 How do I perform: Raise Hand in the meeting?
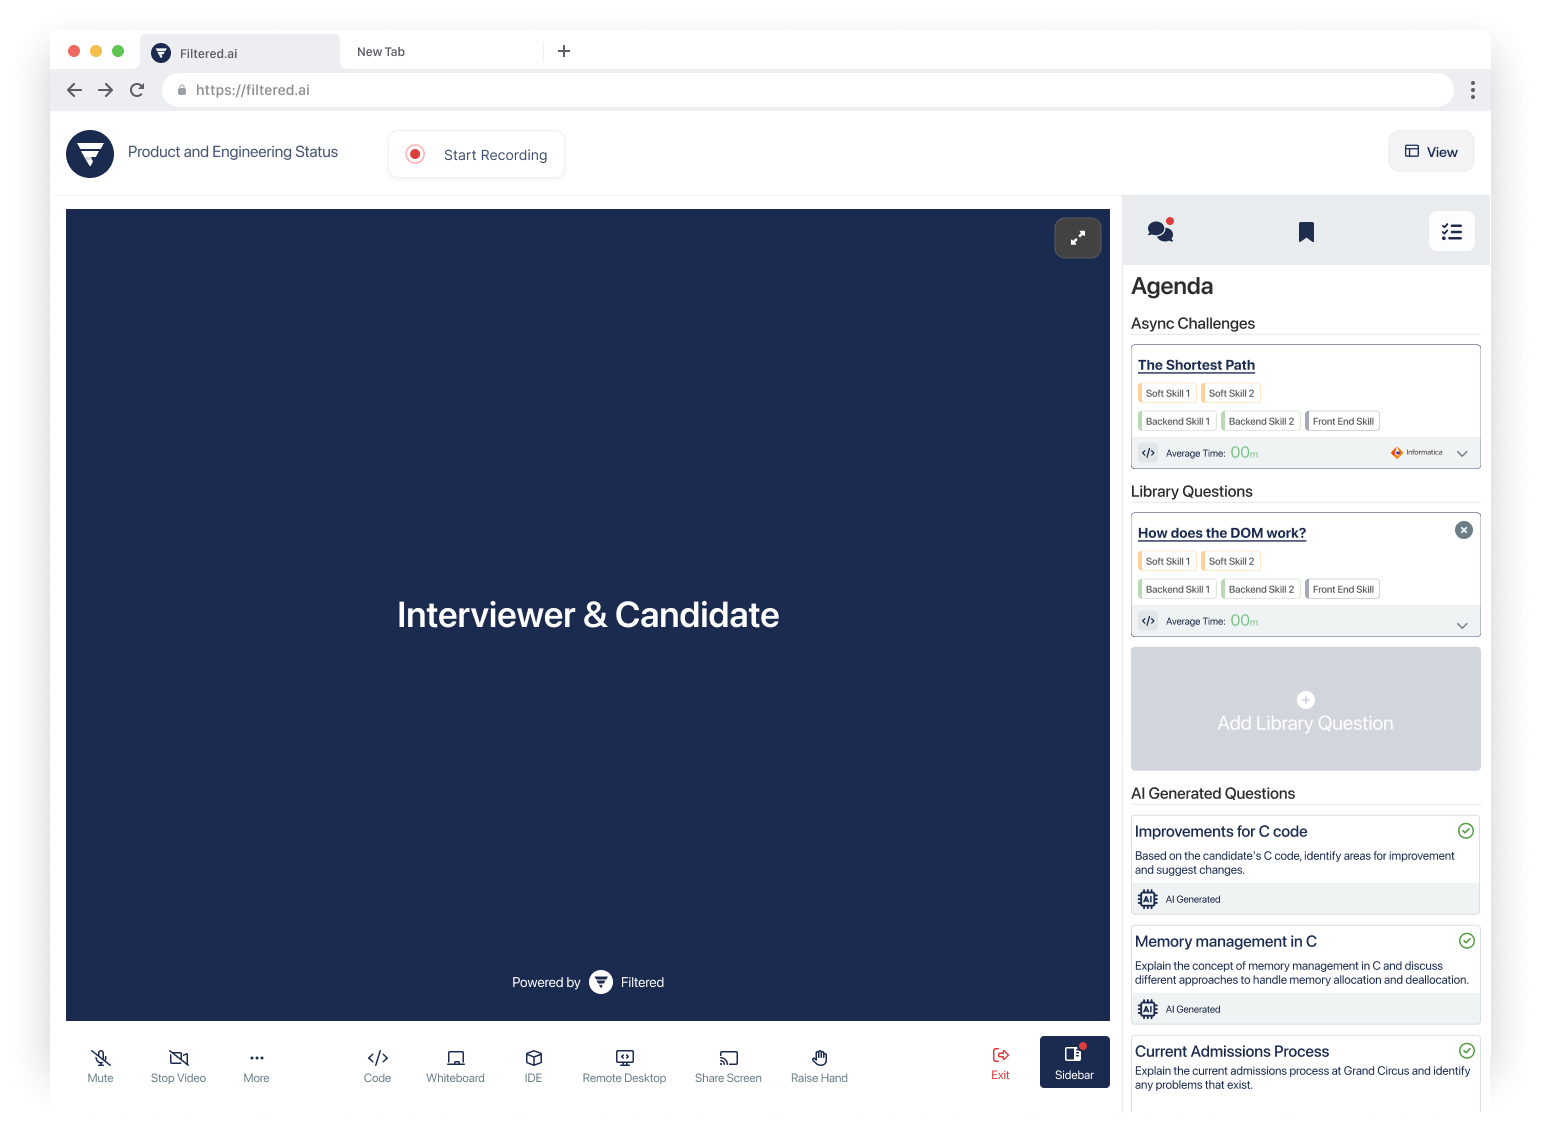click(x=819, y=1065)
